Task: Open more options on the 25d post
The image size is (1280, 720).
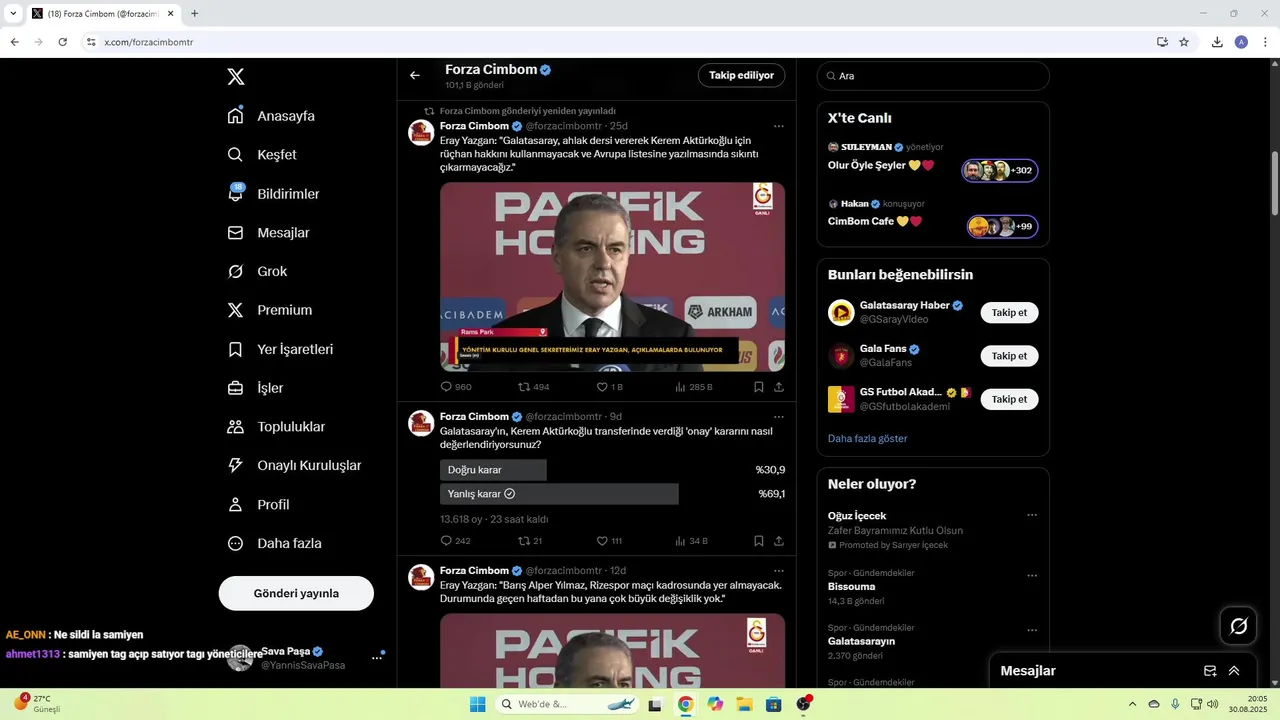Action: [x=779, y=126]
